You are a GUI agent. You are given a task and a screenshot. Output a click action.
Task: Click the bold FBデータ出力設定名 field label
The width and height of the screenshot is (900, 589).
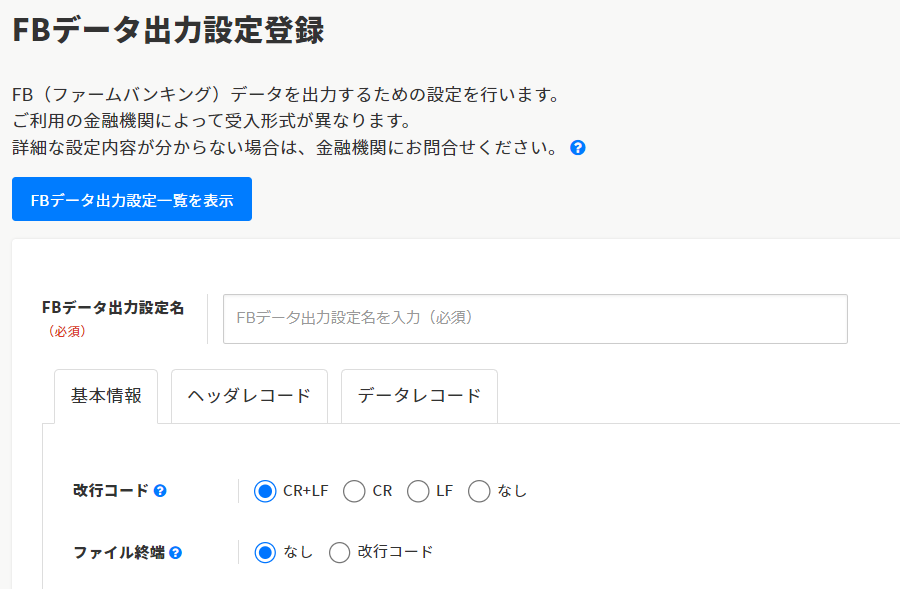click(x=113, y=308)
